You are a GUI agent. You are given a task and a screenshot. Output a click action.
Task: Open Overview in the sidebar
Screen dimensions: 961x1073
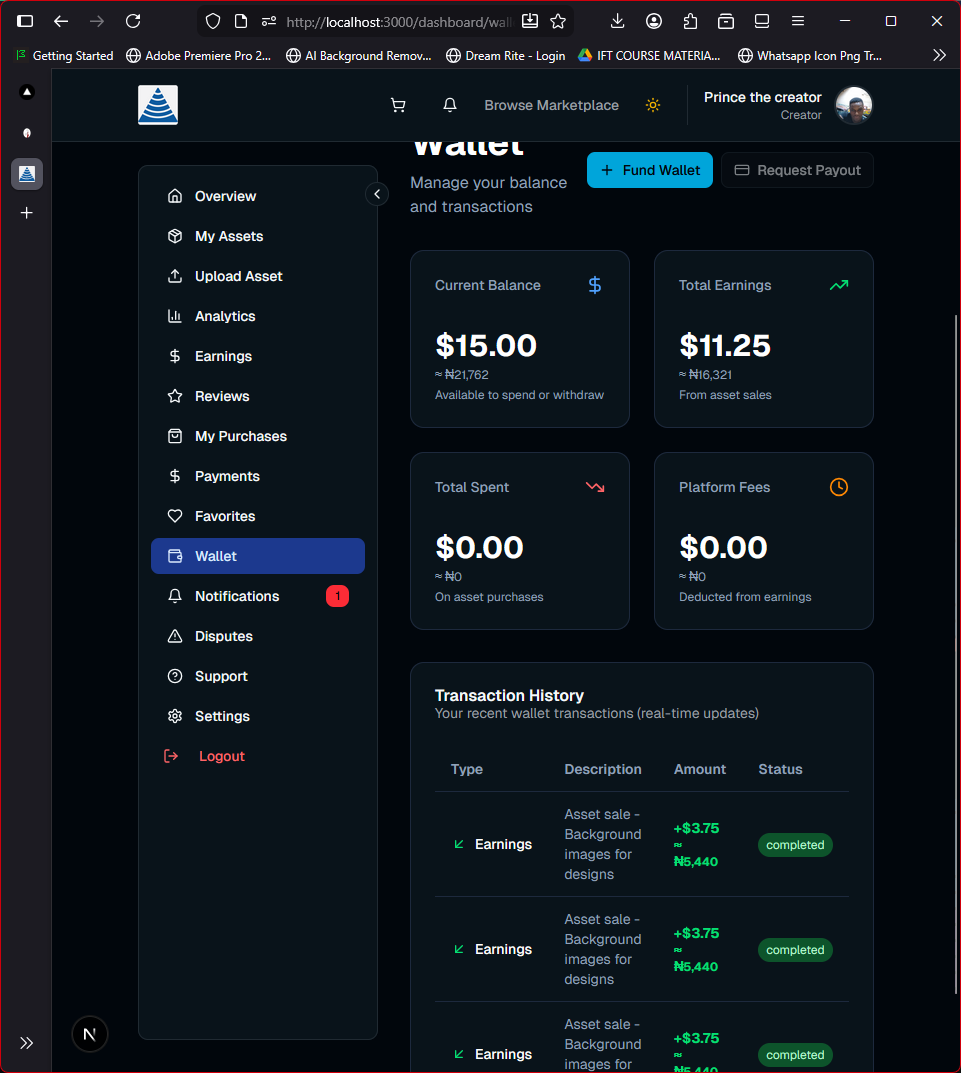225,196
